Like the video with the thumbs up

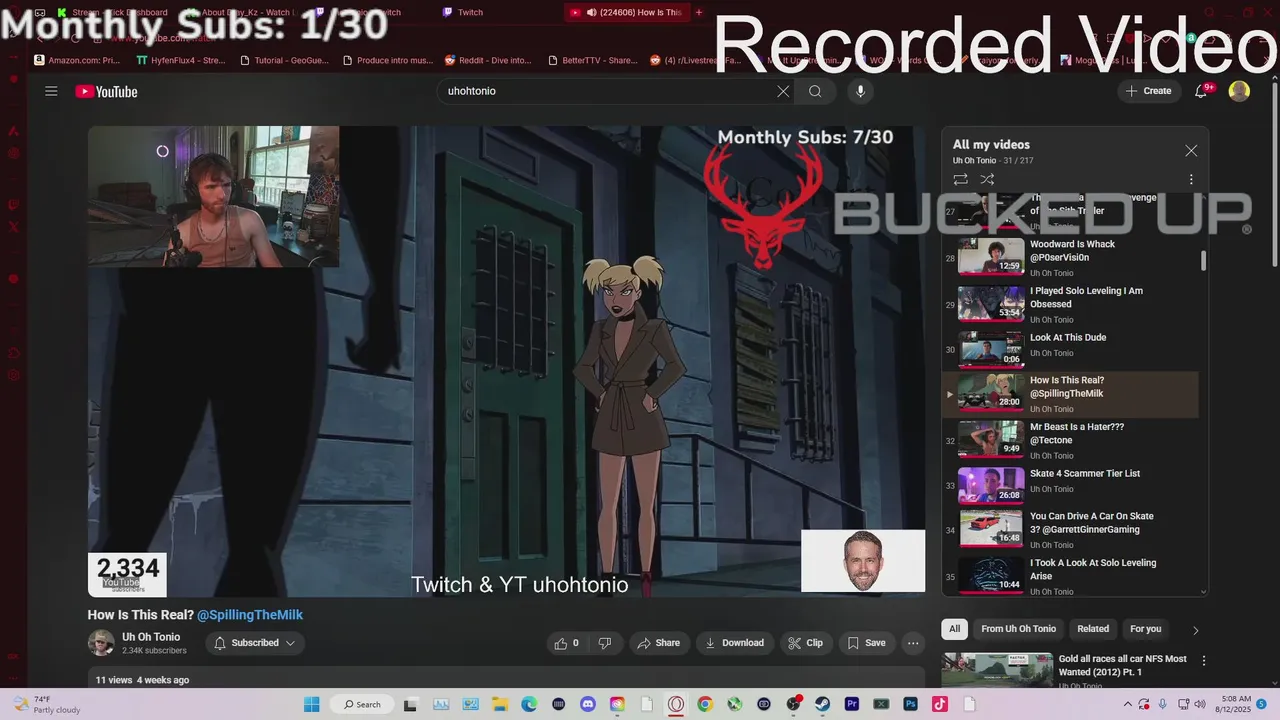click(567, 643)
